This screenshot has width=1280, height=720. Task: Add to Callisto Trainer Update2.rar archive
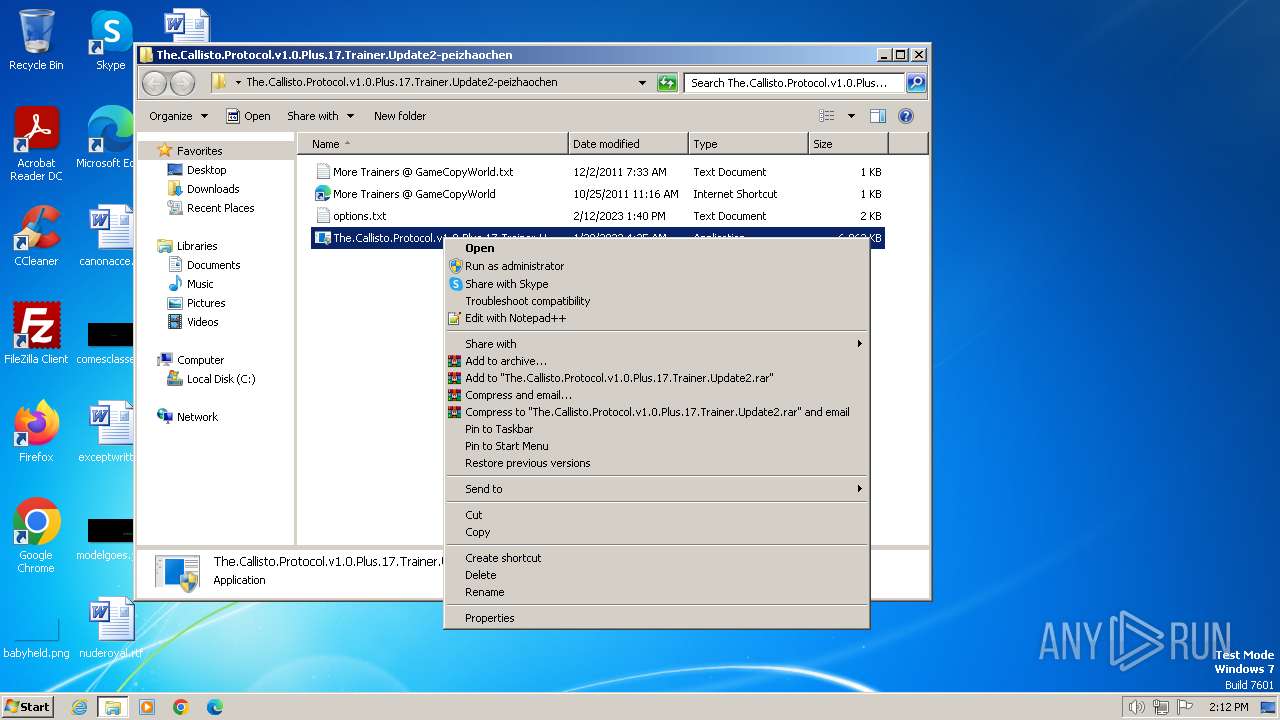click(656, 378)
